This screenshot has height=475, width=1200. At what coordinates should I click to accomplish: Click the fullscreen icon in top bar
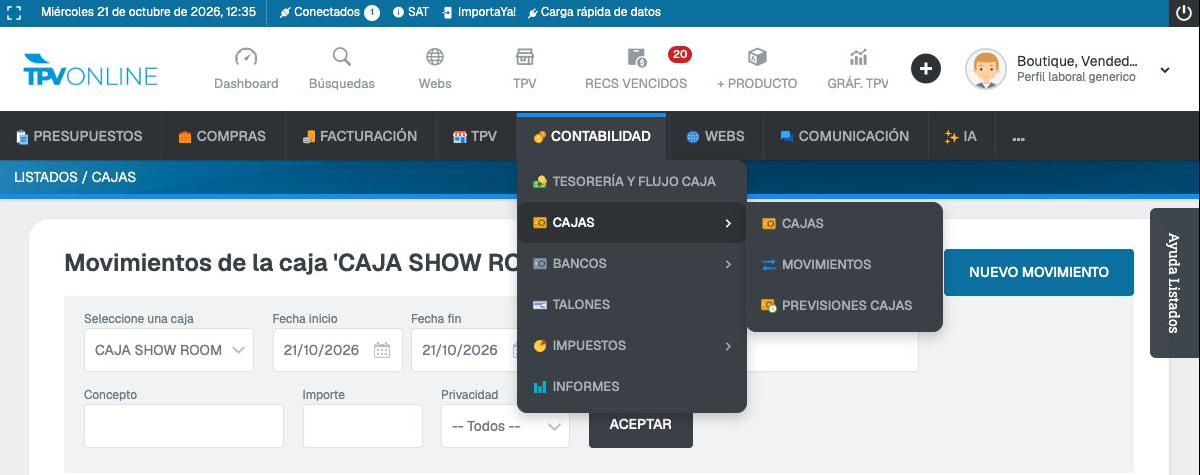[x=14, y=12]
